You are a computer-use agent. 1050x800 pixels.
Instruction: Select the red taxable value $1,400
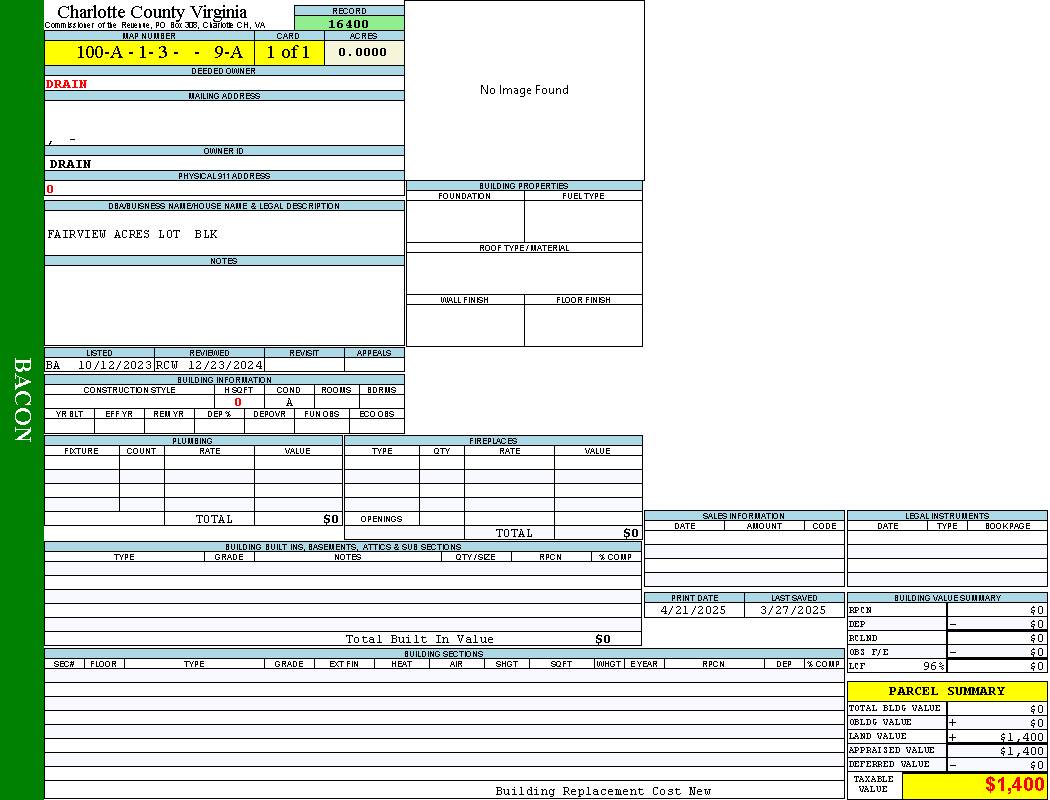tap(1014, 785)
